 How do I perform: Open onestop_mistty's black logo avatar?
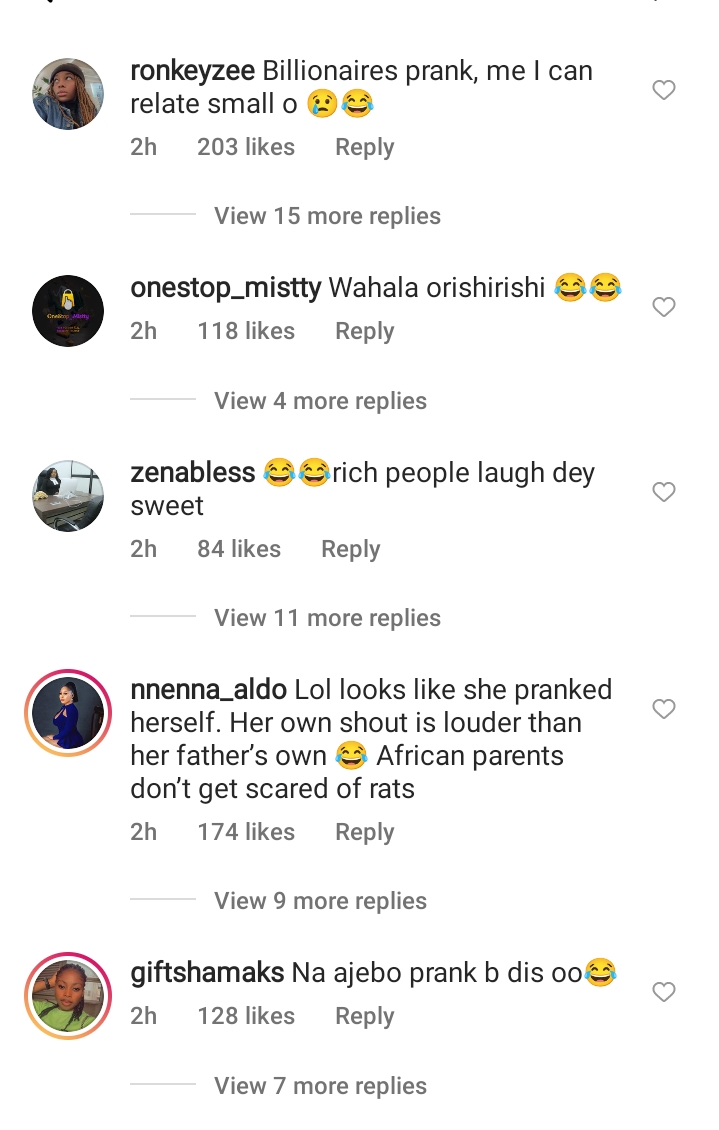[68, 311]
